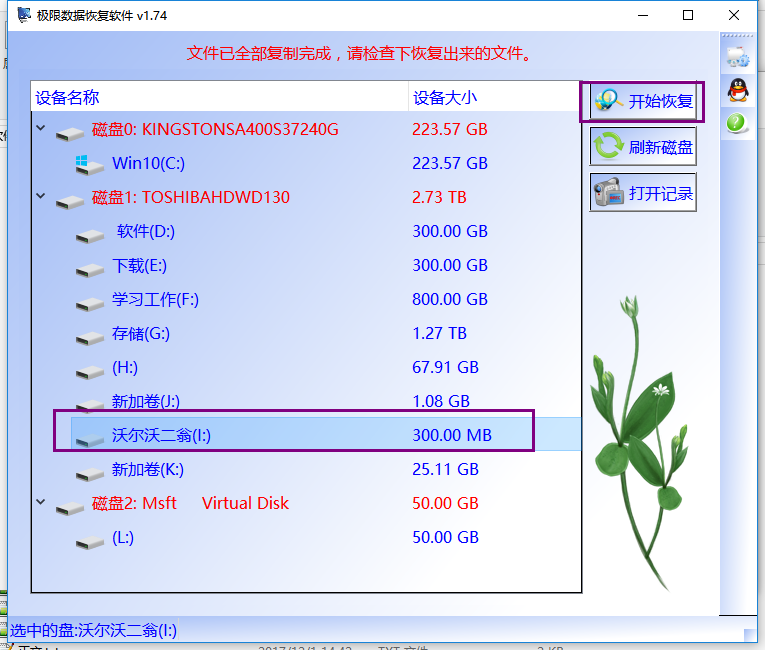The image size is (765, 650).
Task: Select the (L:) partition row
Action: (306, 537)
